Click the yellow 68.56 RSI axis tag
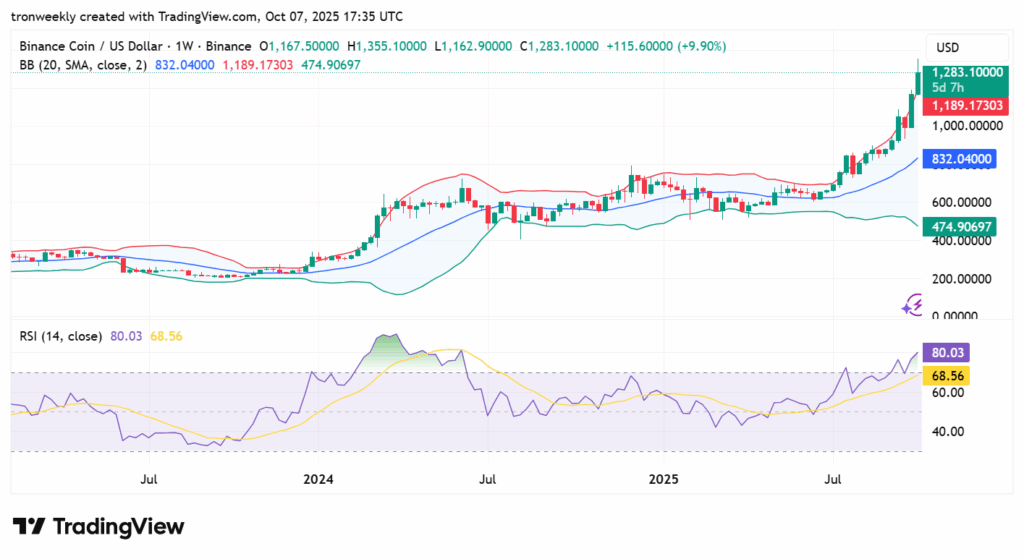The width and height of the screenshot is (1024, 559). click(946, 374)
